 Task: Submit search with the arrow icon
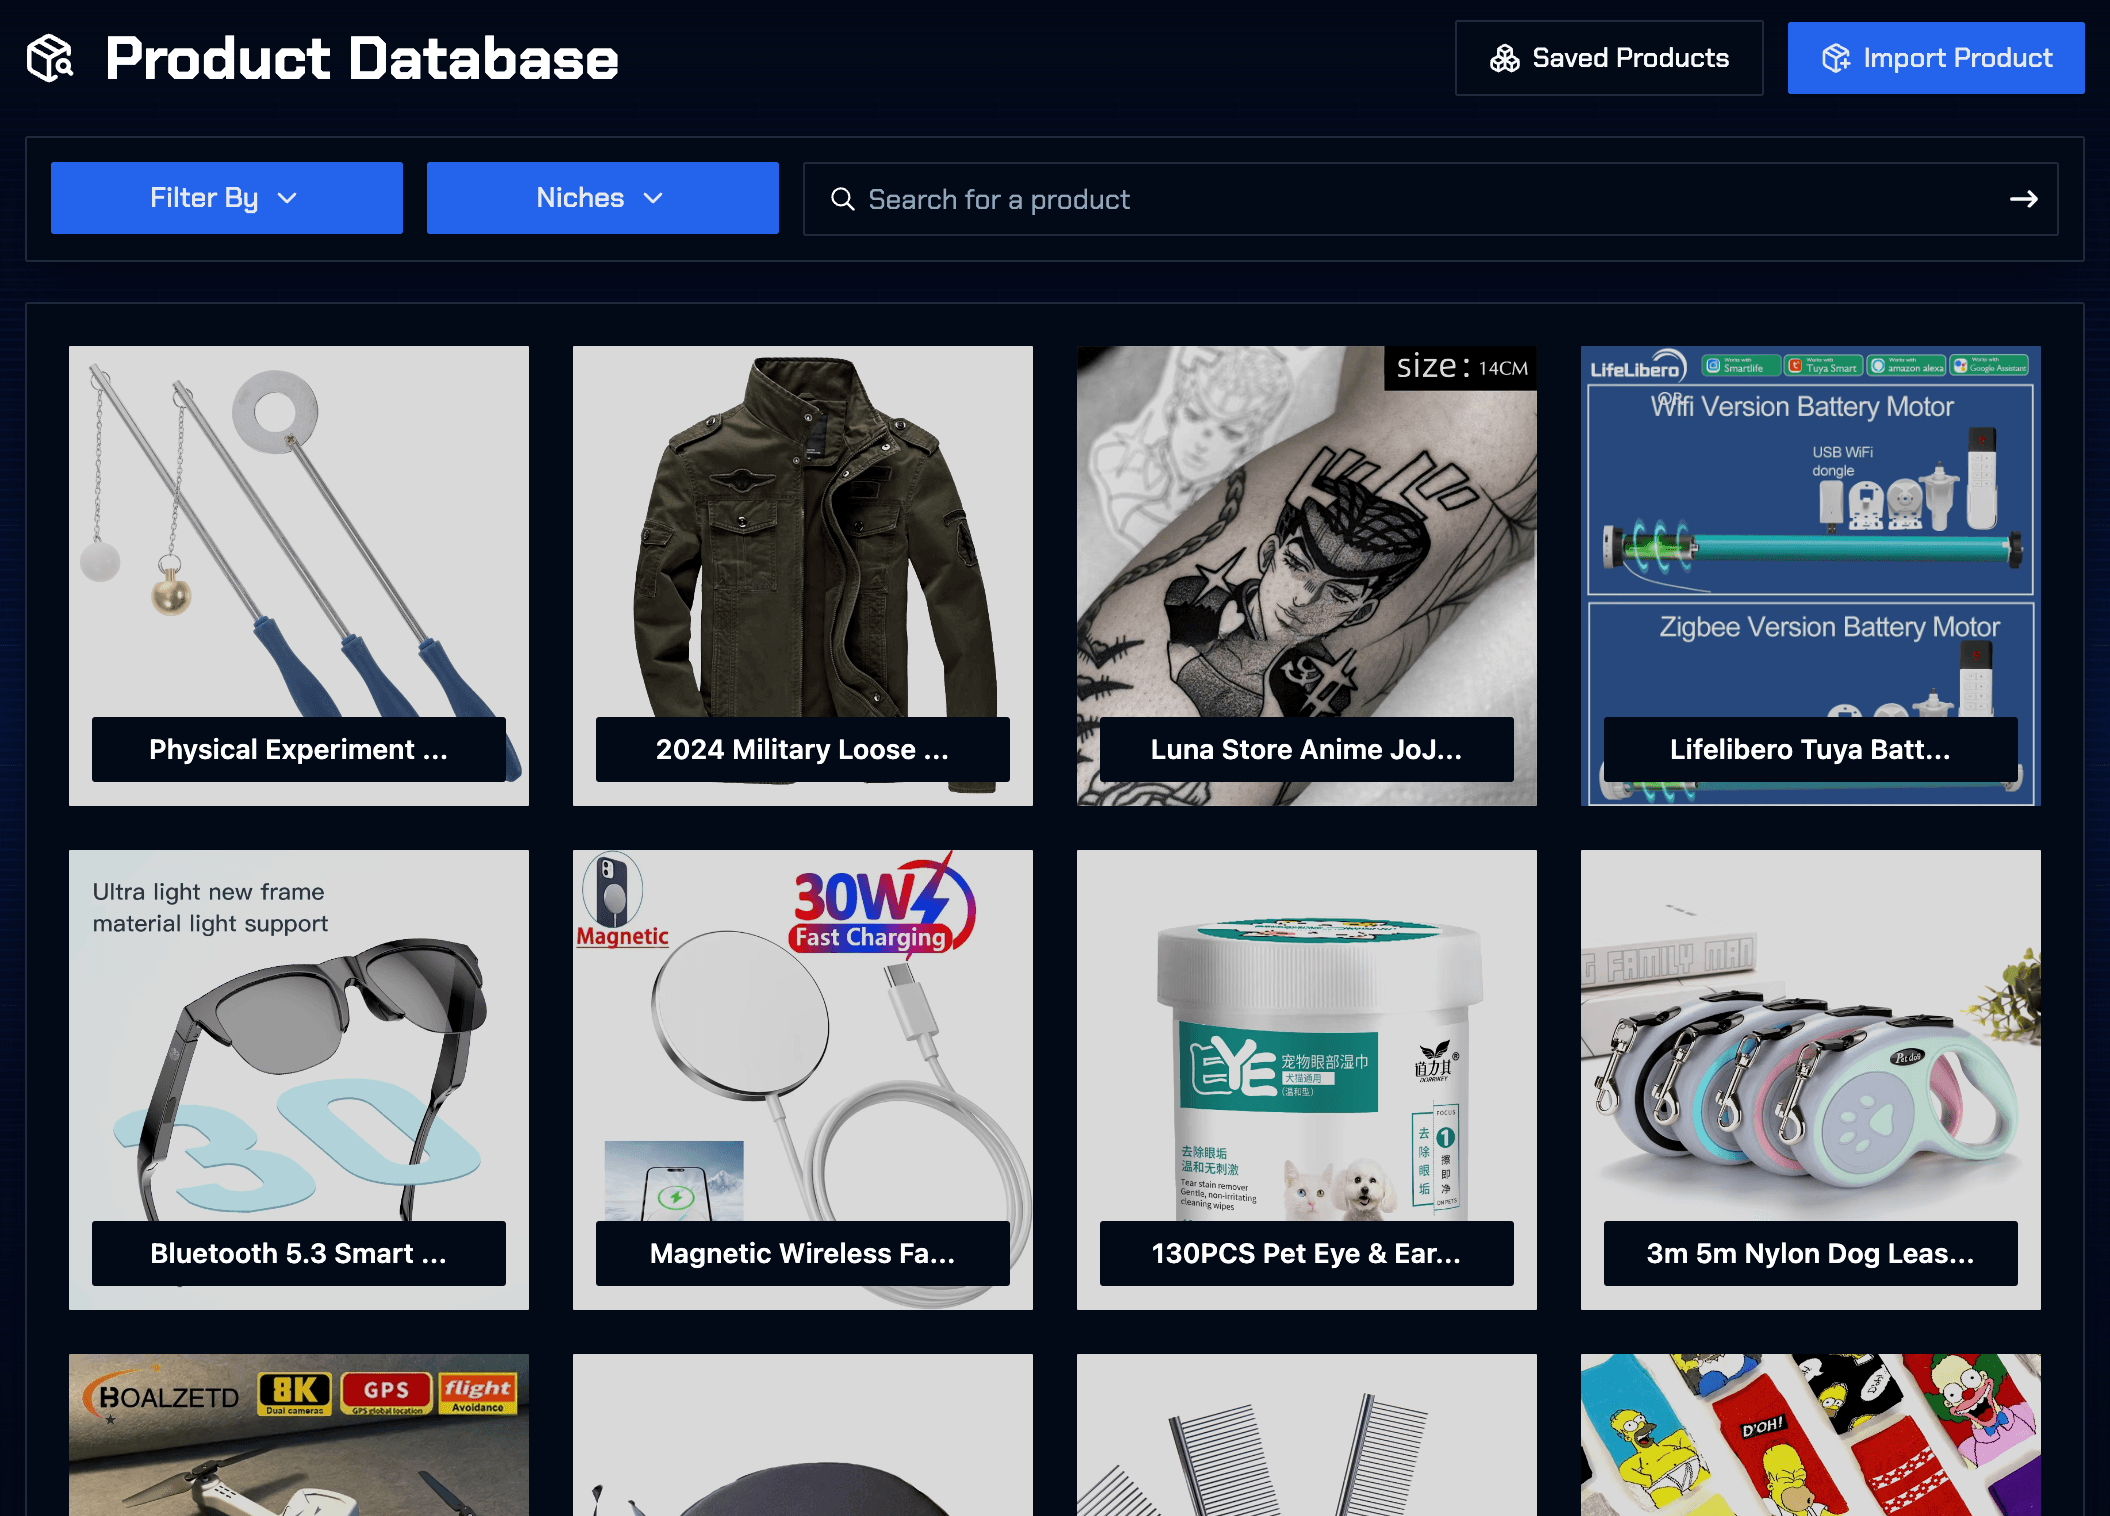(2024, 199)
